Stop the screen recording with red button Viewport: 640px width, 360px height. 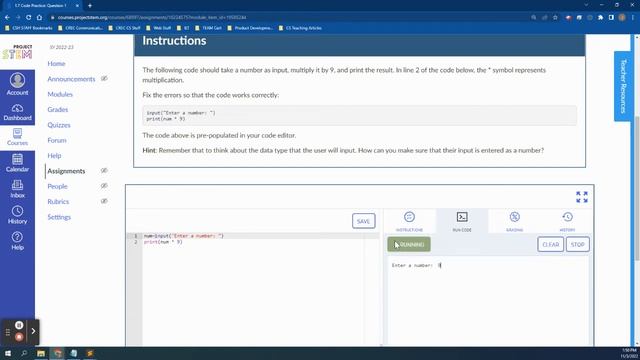(x=19, y=337)
